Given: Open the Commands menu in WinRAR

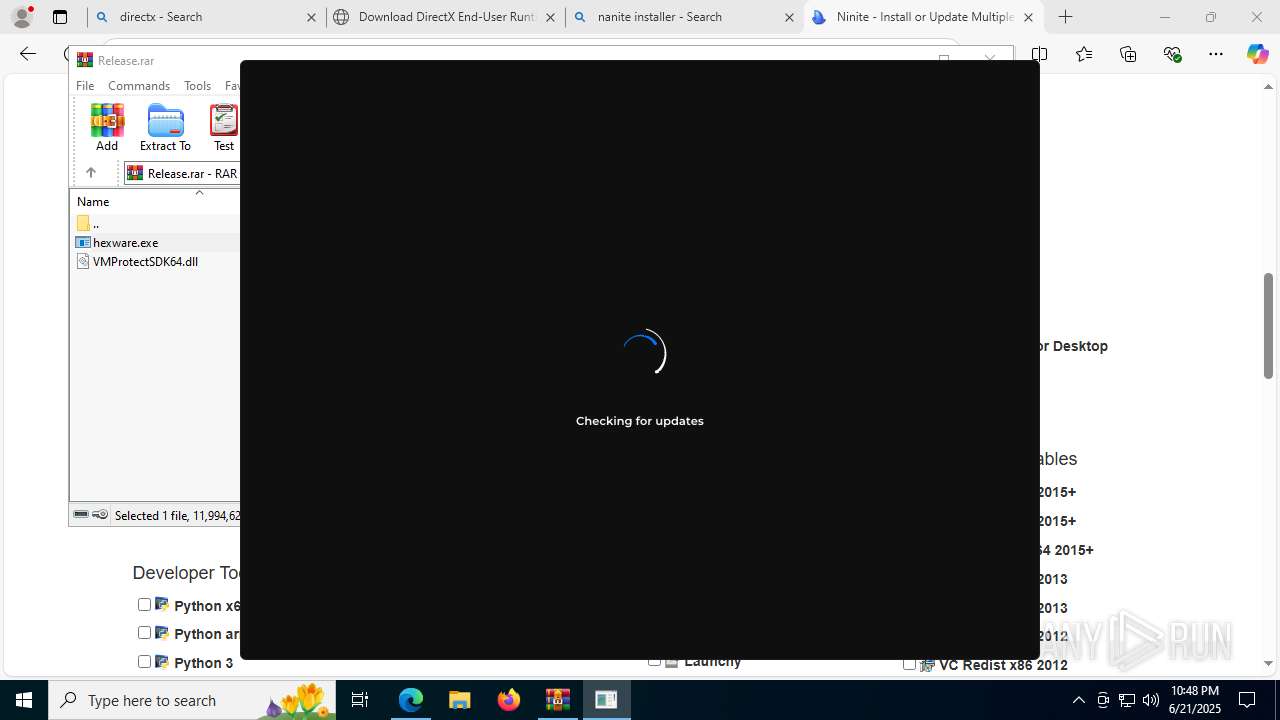Looking at the screenshot, I should coord(139,86).
